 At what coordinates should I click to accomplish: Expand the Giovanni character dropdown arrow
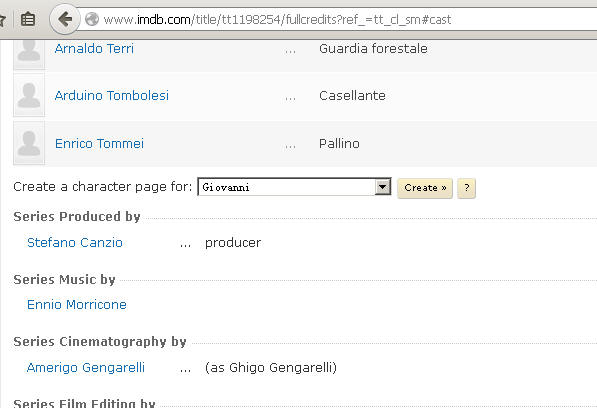[383, 187]
